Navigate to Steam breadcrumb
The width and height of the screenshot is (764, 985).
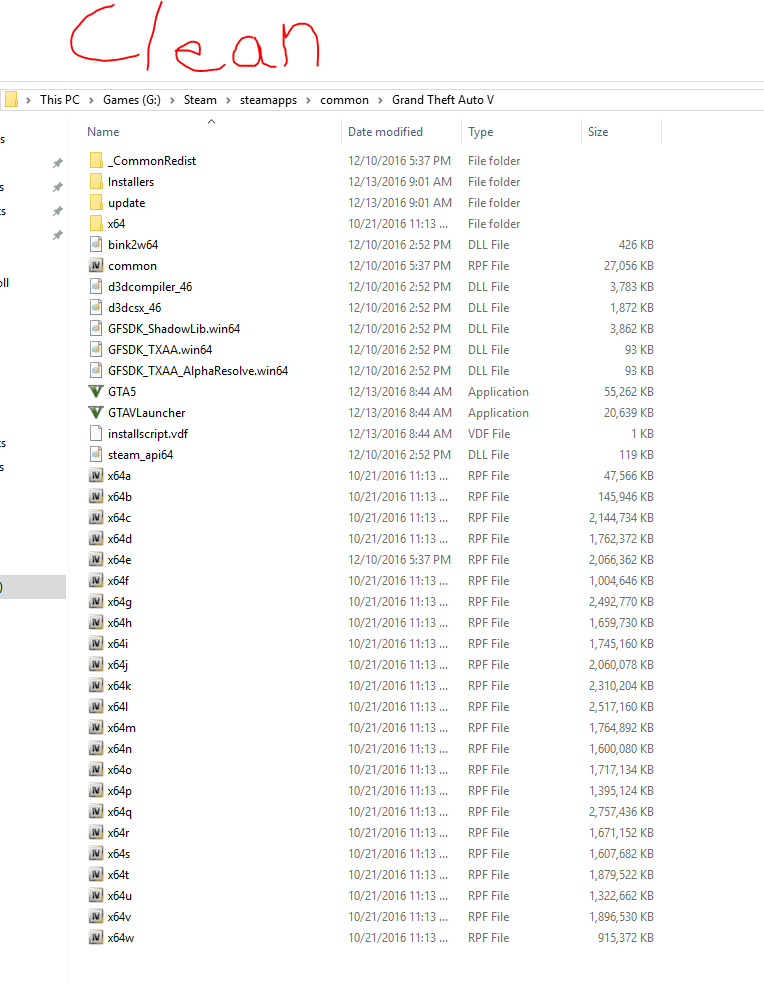[200, 100]
